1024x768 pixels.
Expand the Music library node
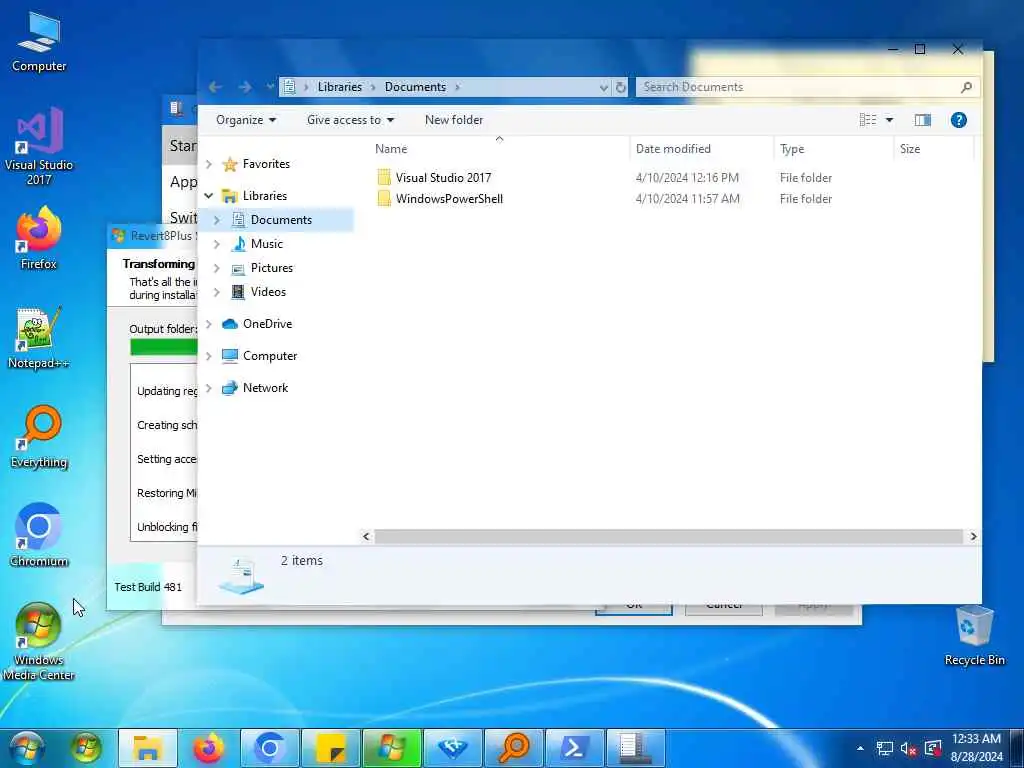(217, 244)
